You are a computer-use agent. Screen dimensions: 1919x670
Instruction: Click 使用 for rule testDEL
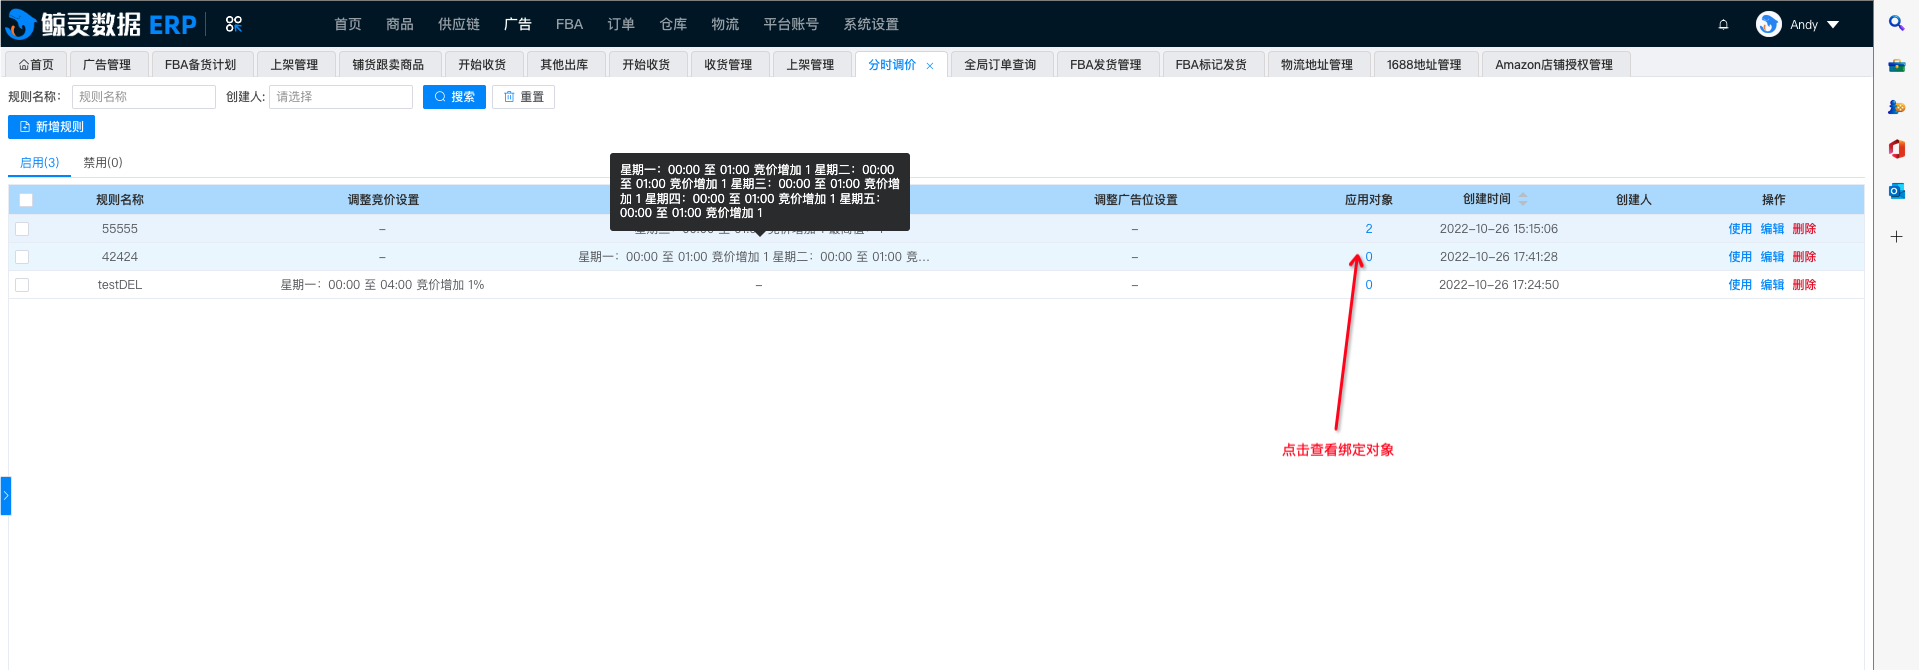[1740, 285]
